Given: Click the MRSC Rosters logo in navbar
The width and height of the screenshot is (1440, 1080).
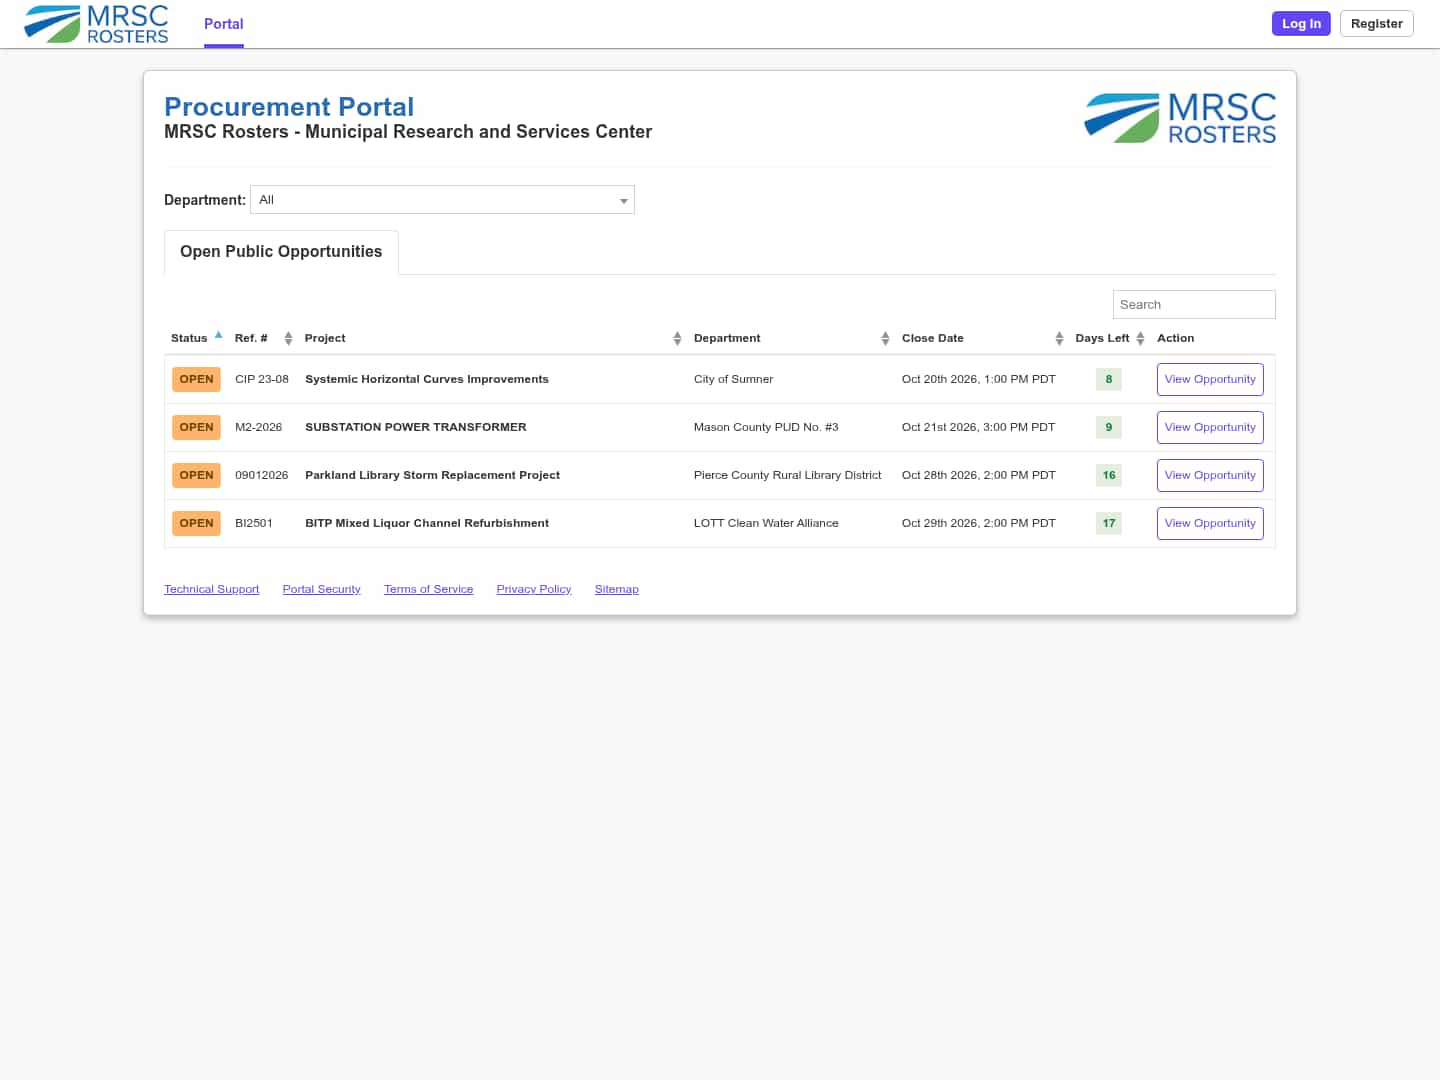Looking at the screenshot, I should [96, 24].
